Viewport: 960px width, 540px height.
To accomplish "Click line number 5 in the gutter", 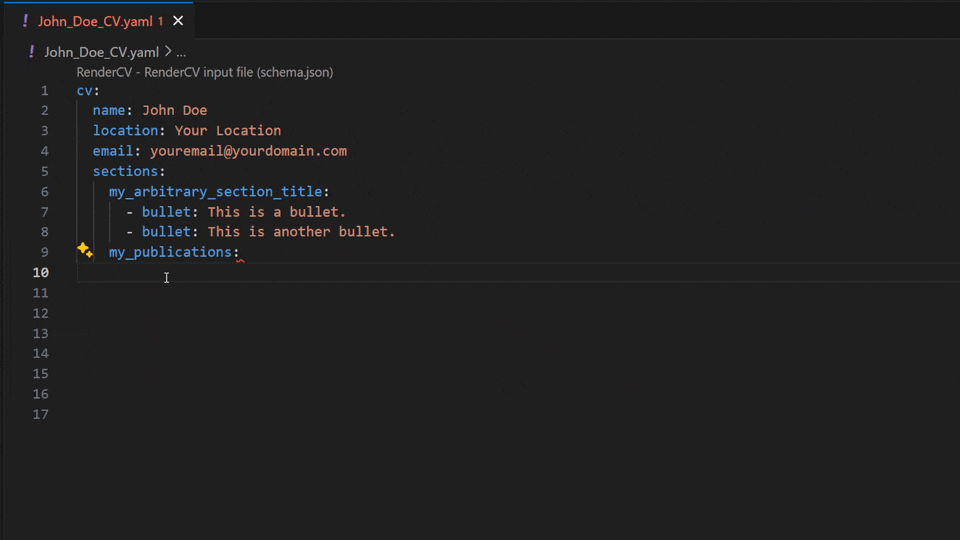I will (x=44, y=171).
